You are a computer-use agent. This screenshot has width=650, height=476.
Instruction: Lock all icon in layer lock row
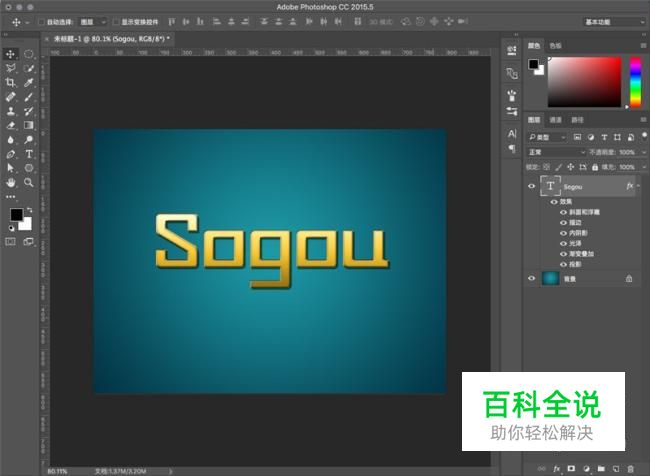point(595,167)
